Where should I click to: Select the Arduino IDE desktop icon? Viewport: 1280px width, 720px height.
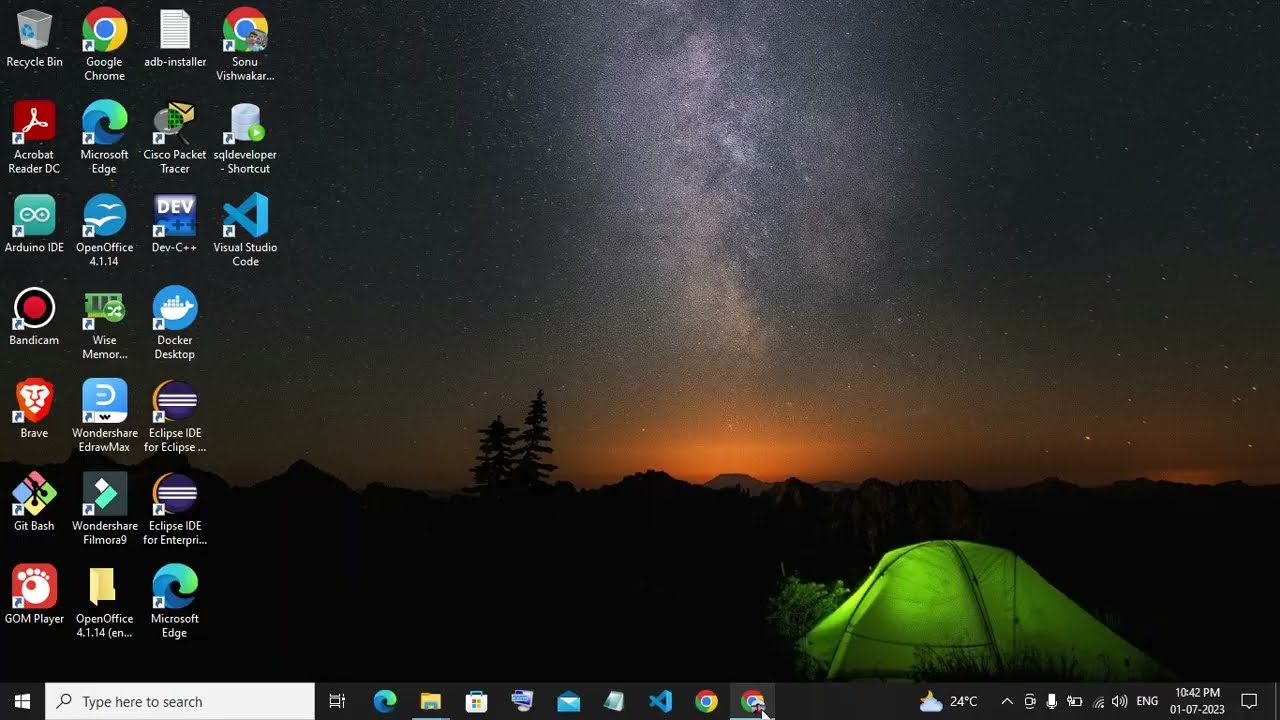(x=34, y=224)
